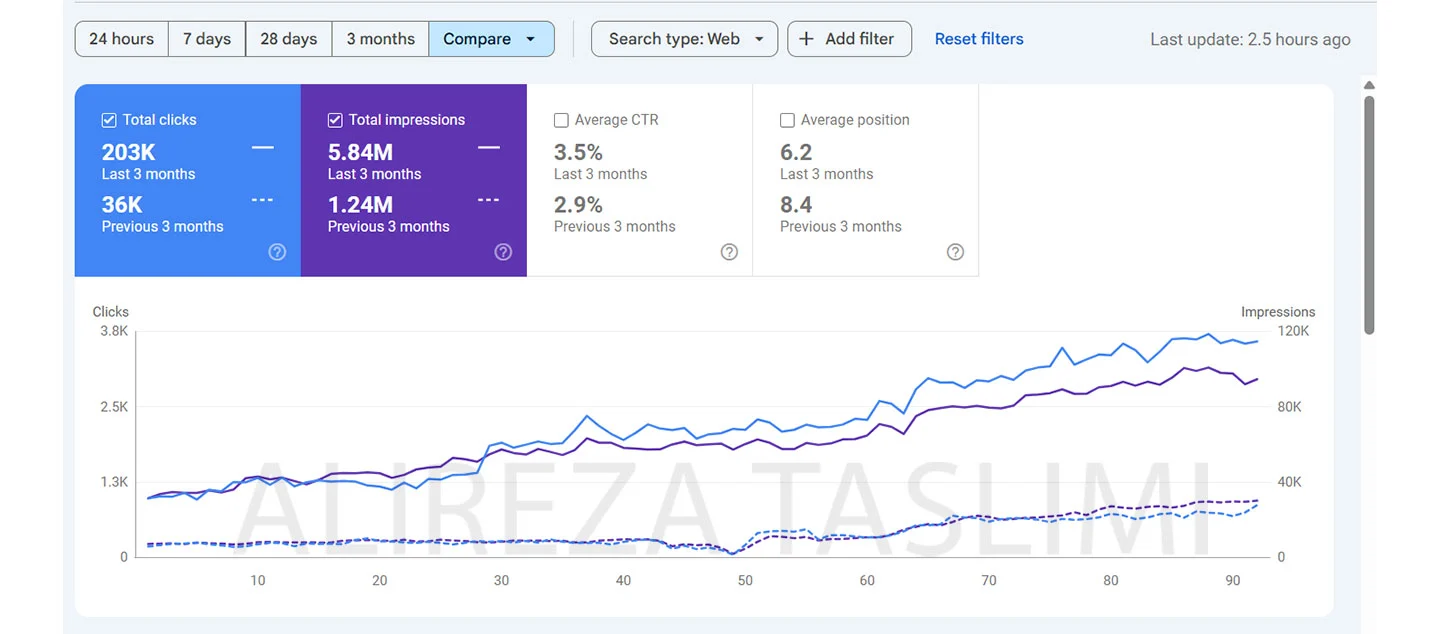
Task: Enable the Average CTR checkbox
Action: pos(561,120)
